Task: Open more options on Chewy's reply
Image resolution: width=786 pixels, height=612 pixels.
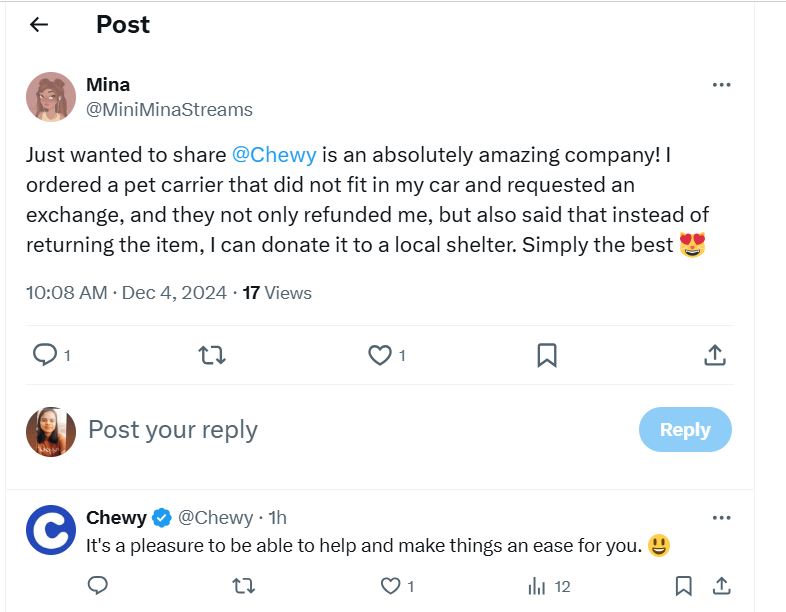Action: pyautogui.click(x=722, y=518)
